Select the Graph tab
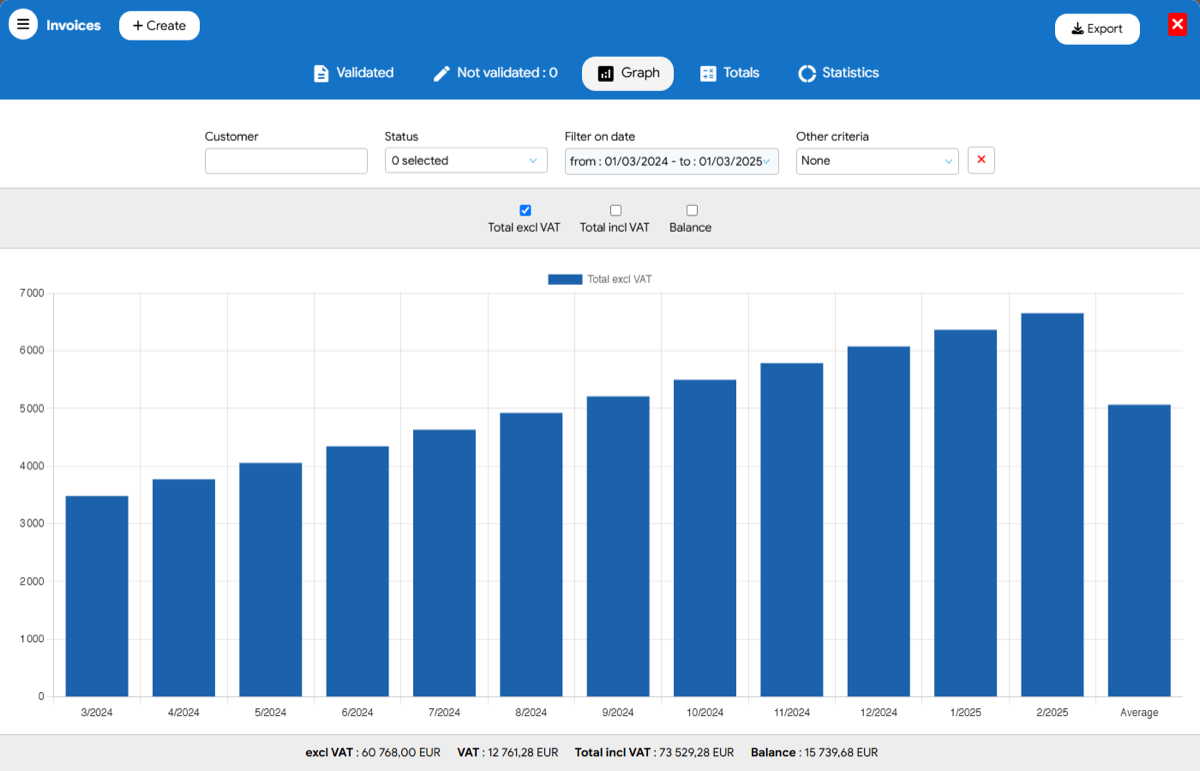The image size is (1200, 771). click(628, 73)
